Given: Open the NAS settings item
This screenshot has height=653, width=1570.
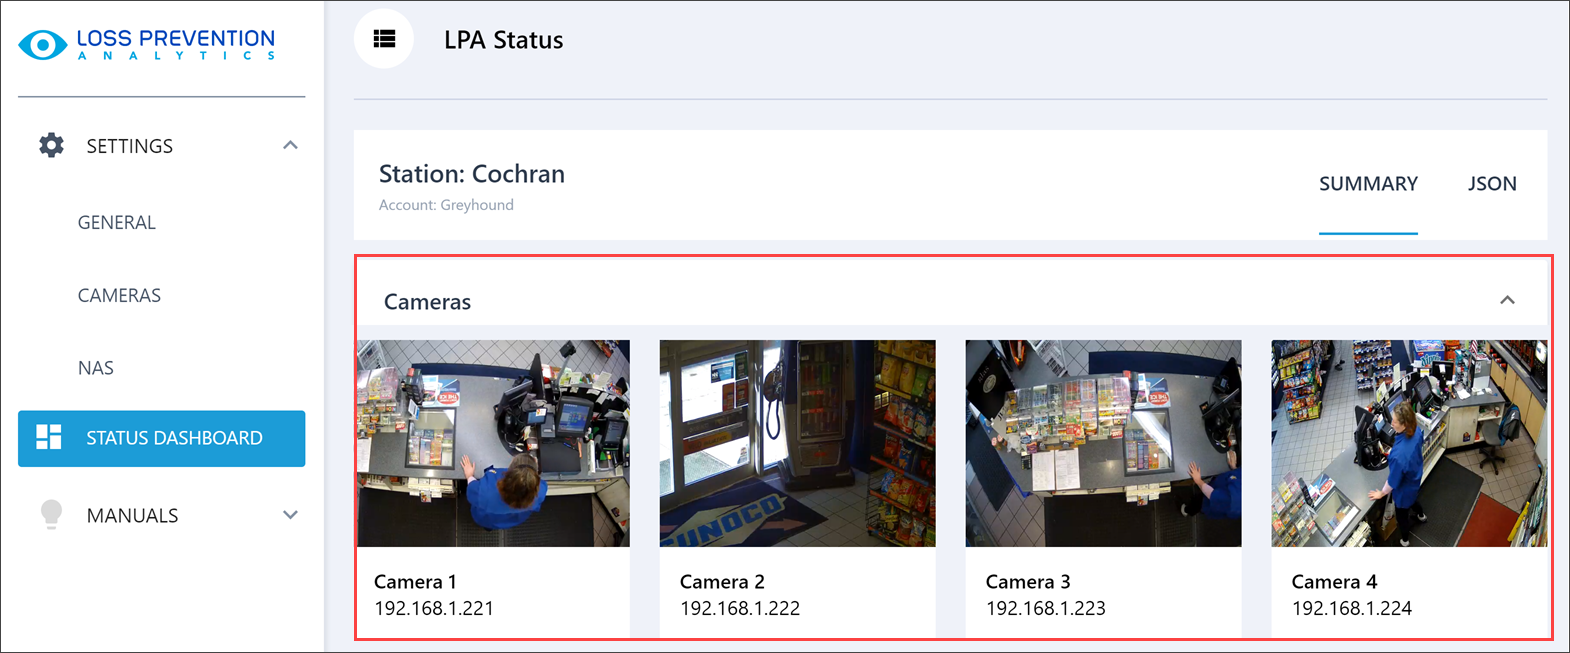Looking at the screenshot, I should tap(96, 368).
